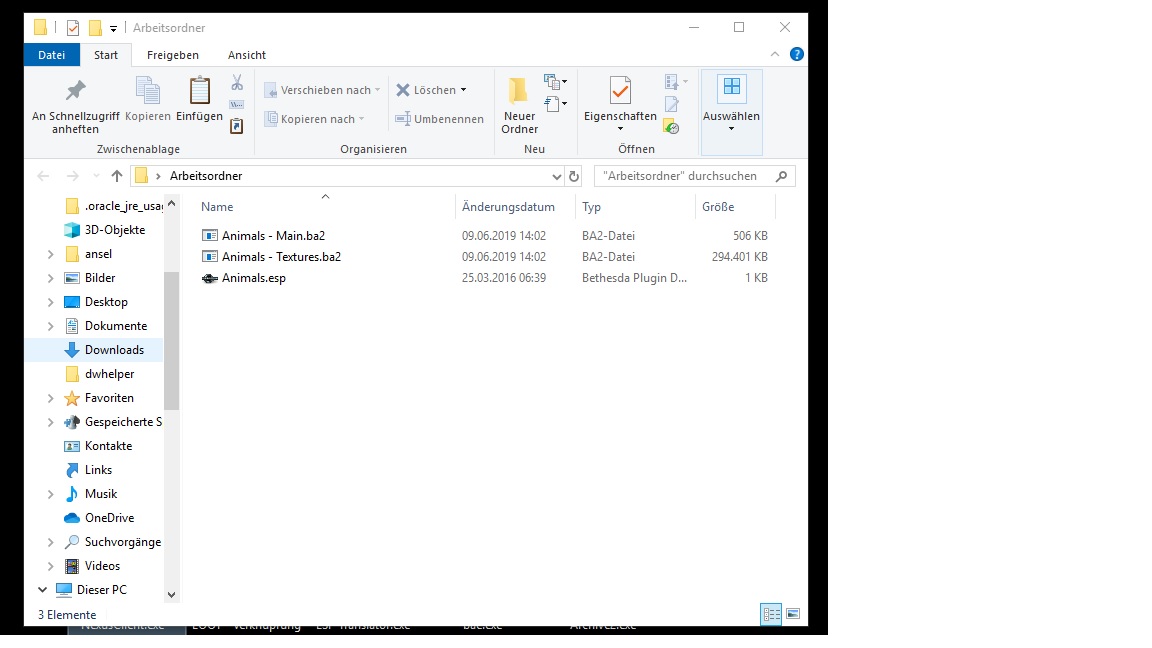Go up one folder level arrow
This screenshot has height=648, width=1152.
click(x=117, y=176)
